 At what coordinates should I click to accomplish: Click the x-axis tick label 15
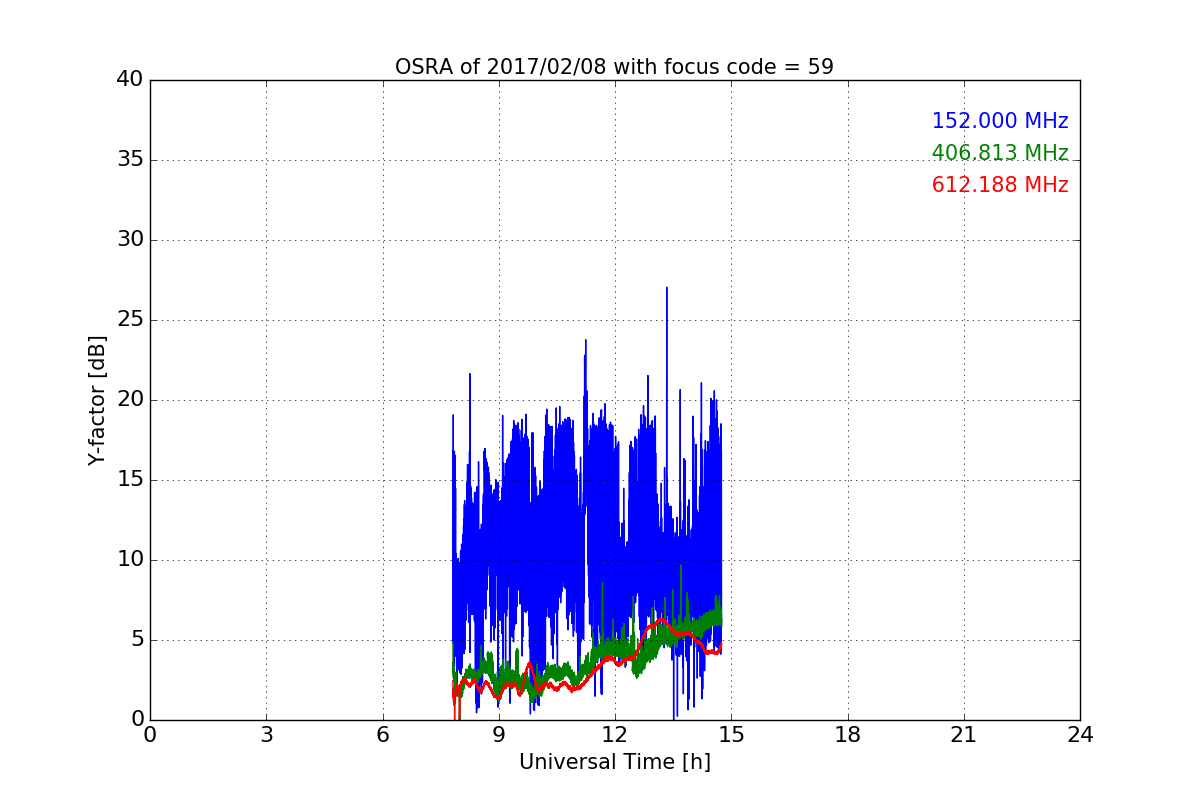pyautogui.click(x=731, y=735)
